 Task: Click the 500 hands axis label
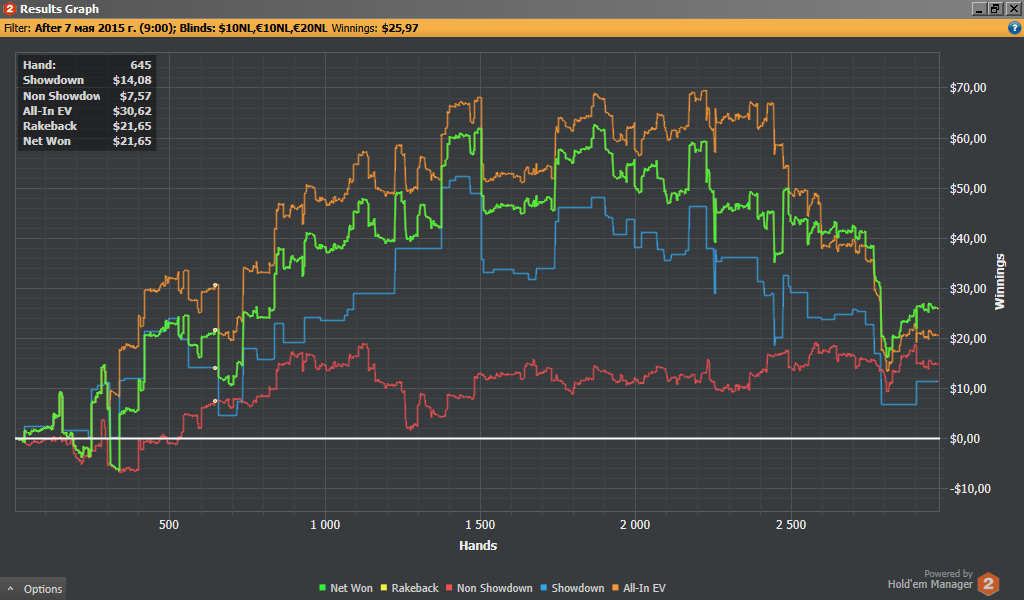[x=168, y=524]
